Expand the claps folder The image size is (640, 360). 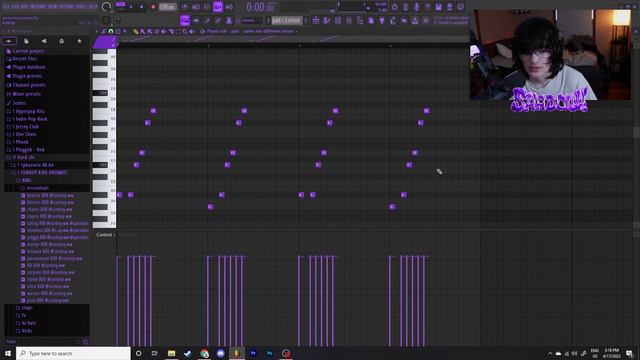(x=24, y=308)
